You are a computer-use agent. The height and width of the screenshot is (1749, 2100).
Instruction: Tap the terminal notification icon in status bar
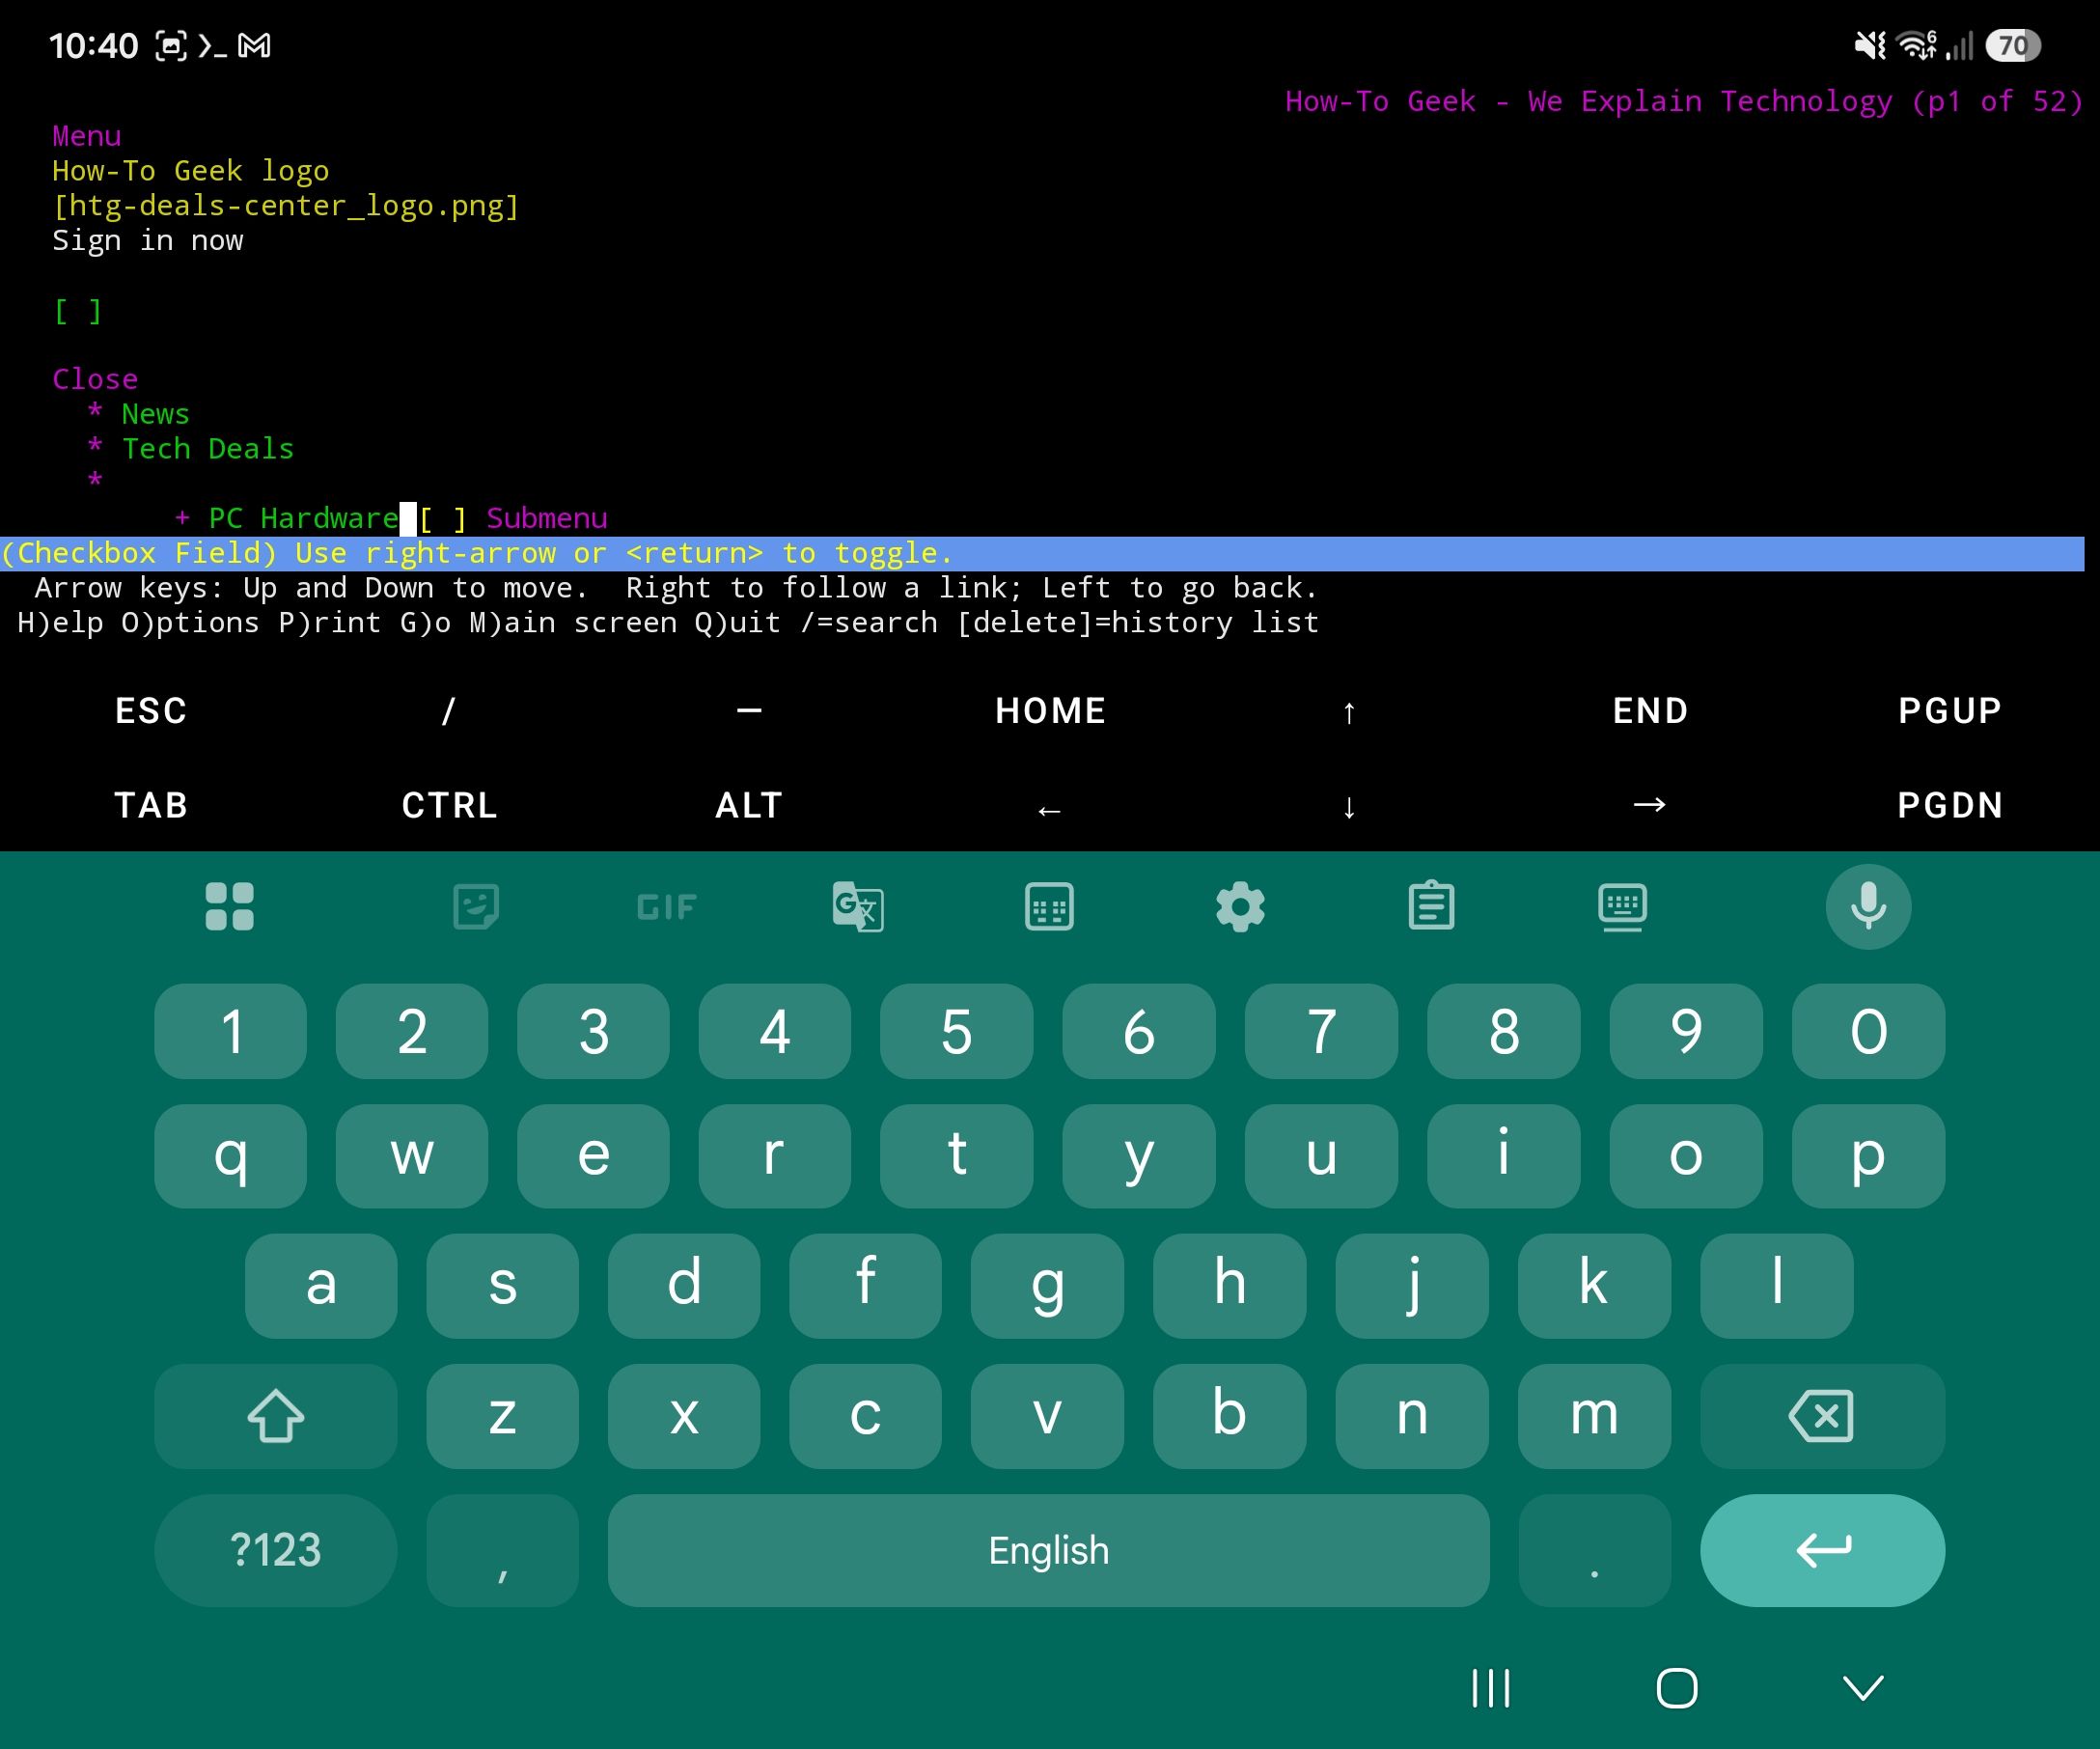pyautogui.click(x=213, y=45)
